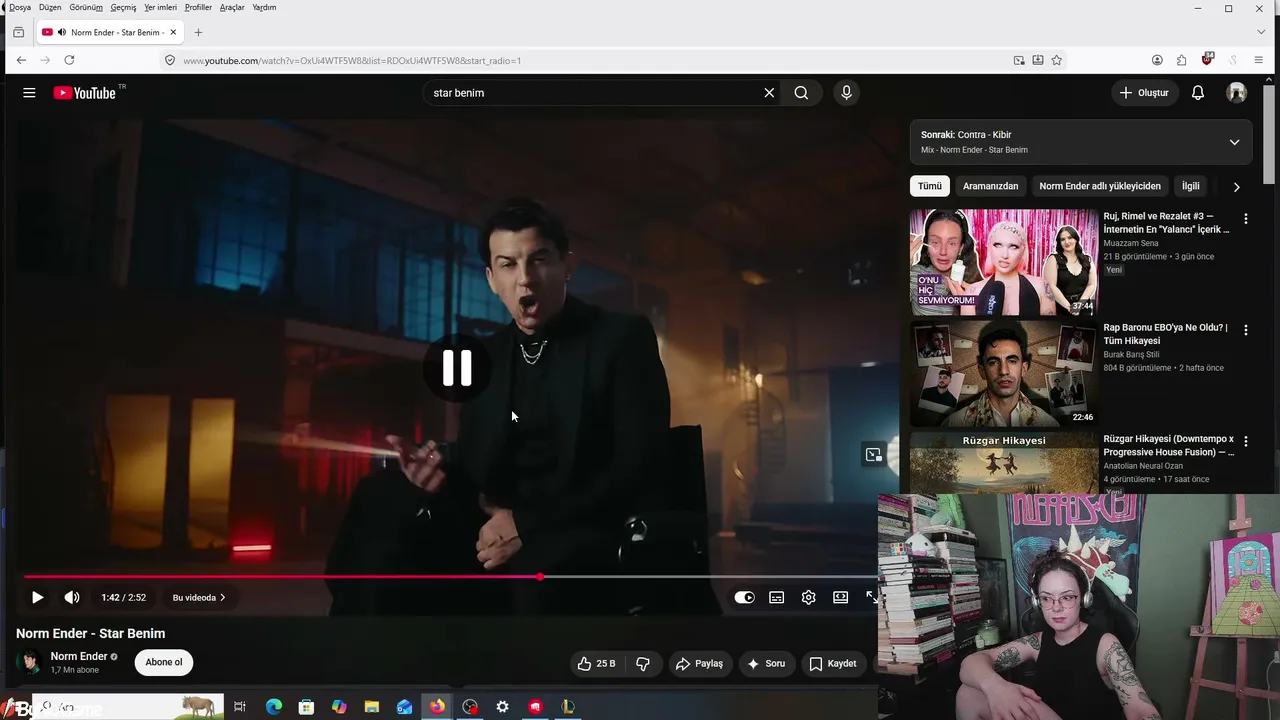1280x720 pixels.
Task: Open Task View on the taskbar
Action: pos(240,707)
